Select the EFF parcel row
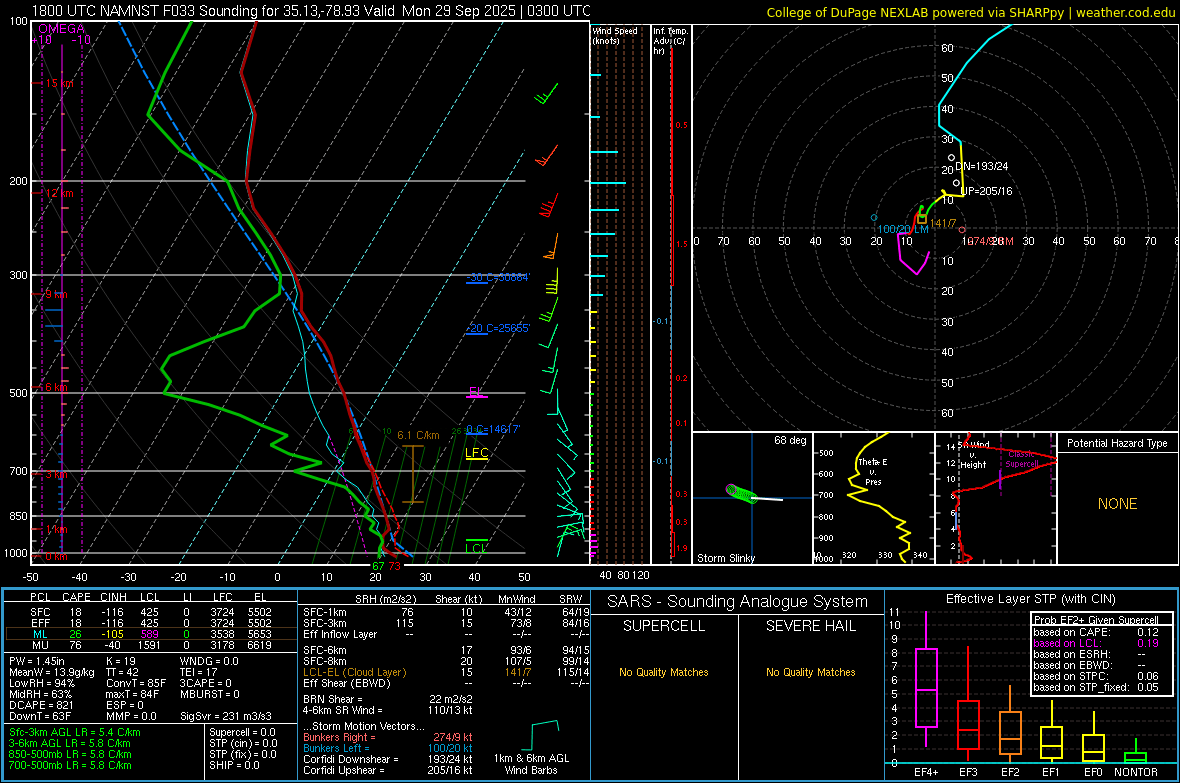 (x=151, y=623)
